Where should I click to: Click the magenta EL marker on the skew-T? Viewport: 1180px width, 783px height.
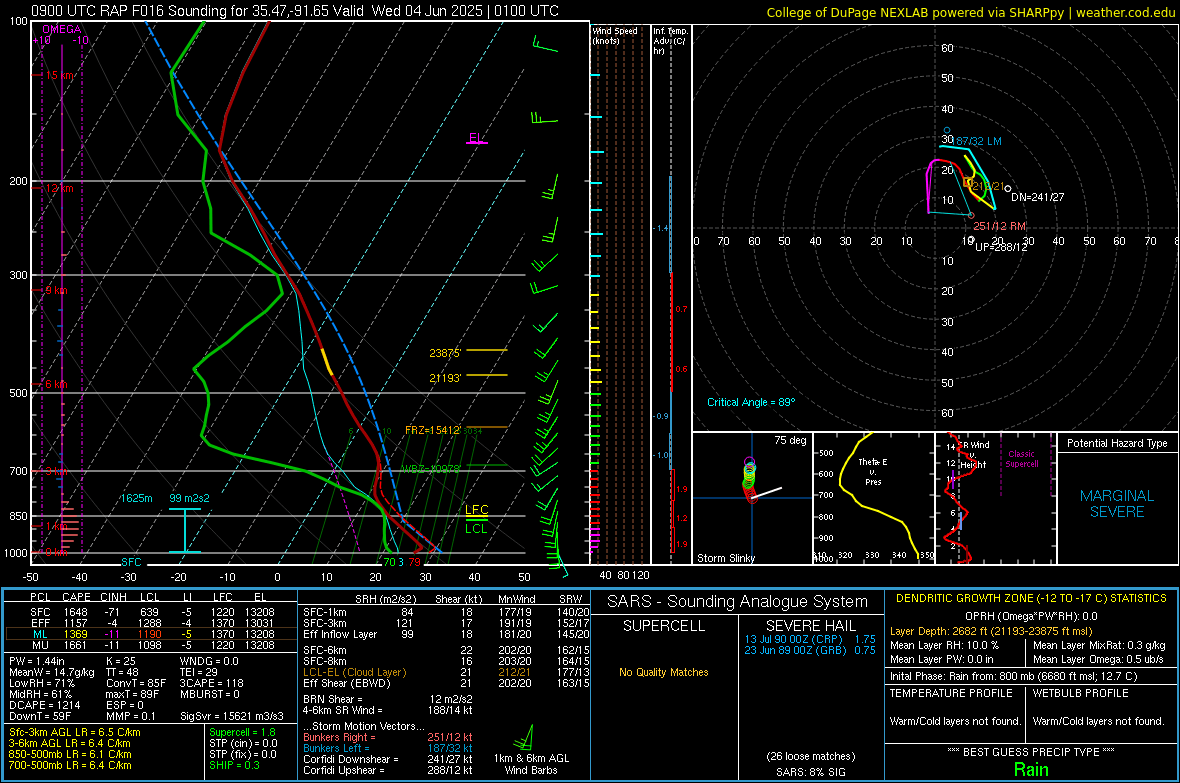475,138
